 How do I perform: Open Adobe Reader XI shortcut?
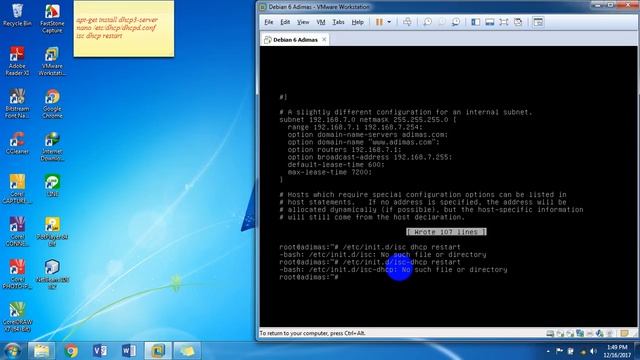17,61
